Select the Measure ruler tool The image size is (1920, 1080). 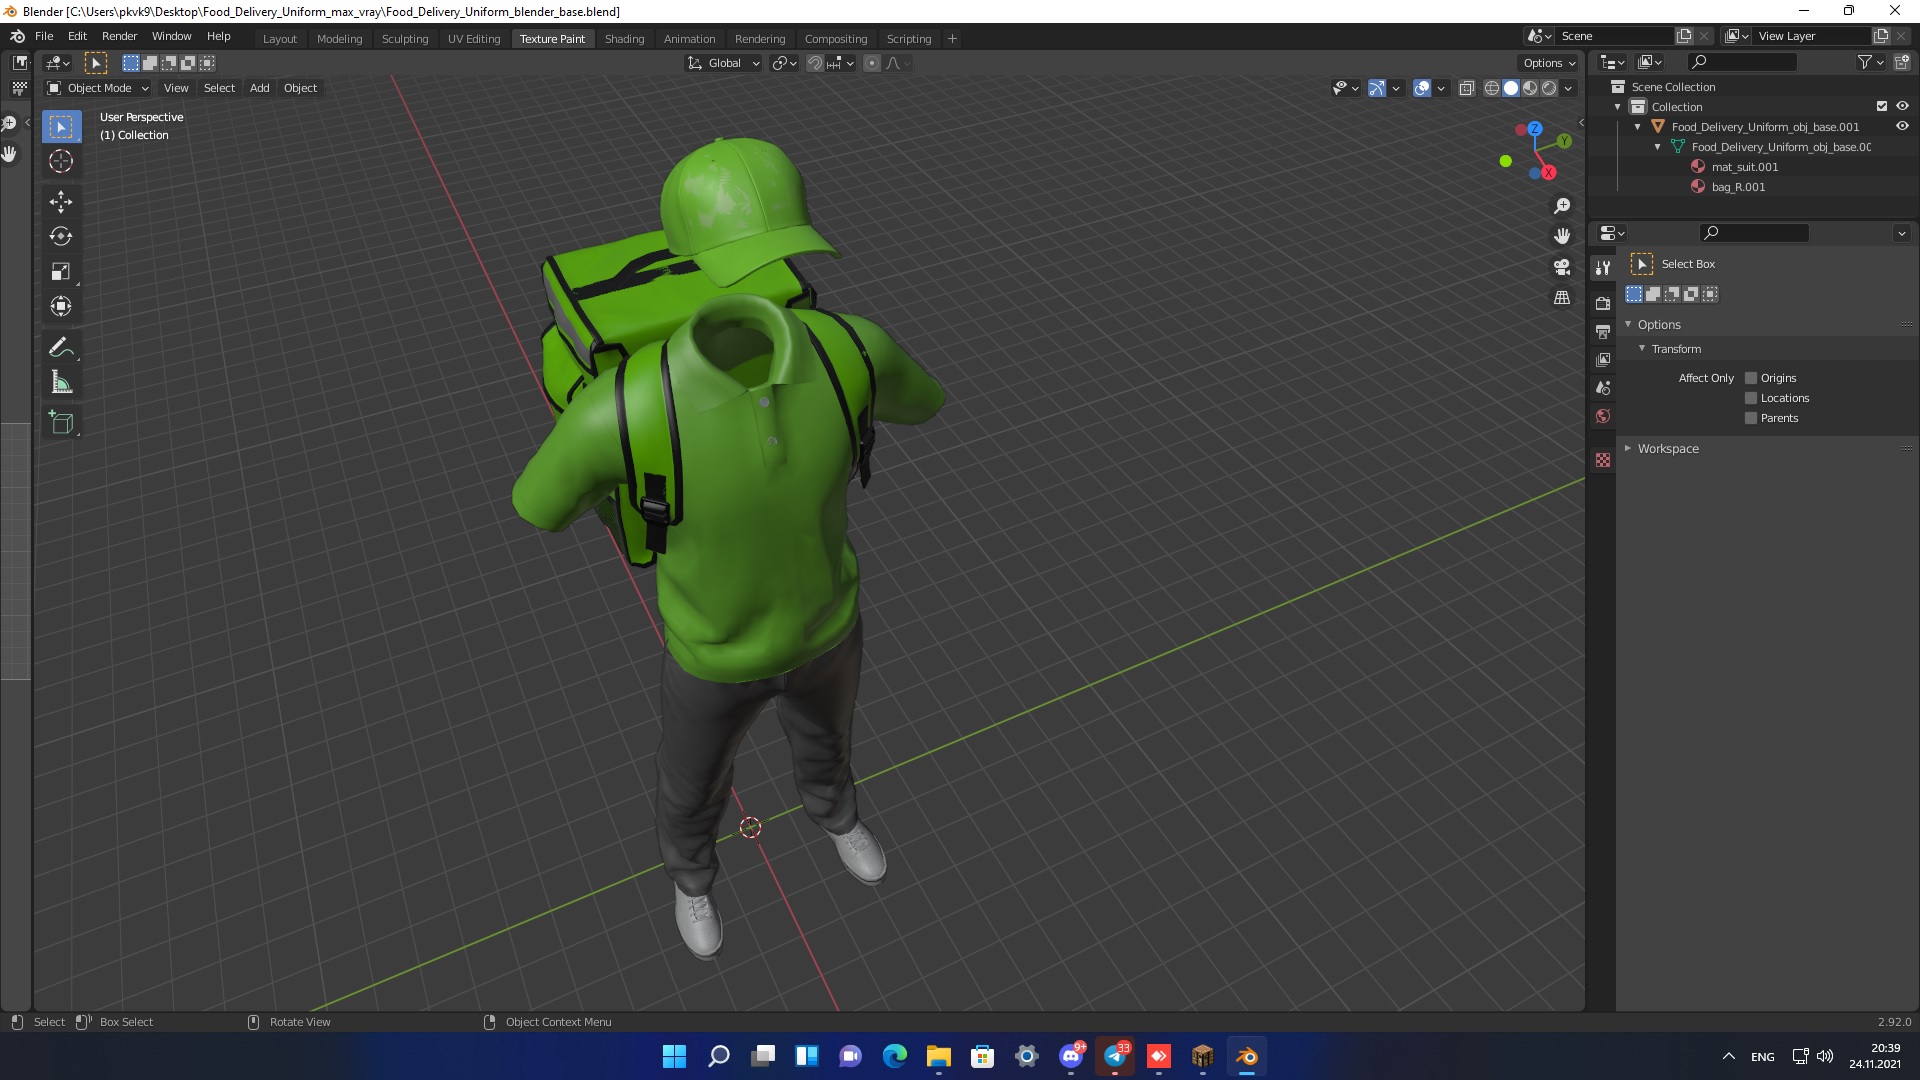tap(61, 383)
